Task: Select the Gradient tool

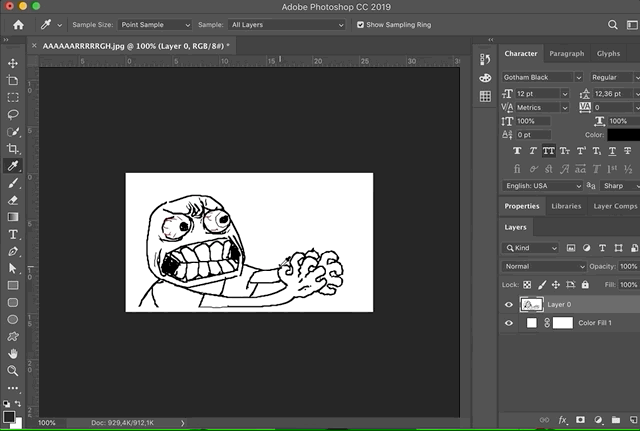Action: pos(13,217)
